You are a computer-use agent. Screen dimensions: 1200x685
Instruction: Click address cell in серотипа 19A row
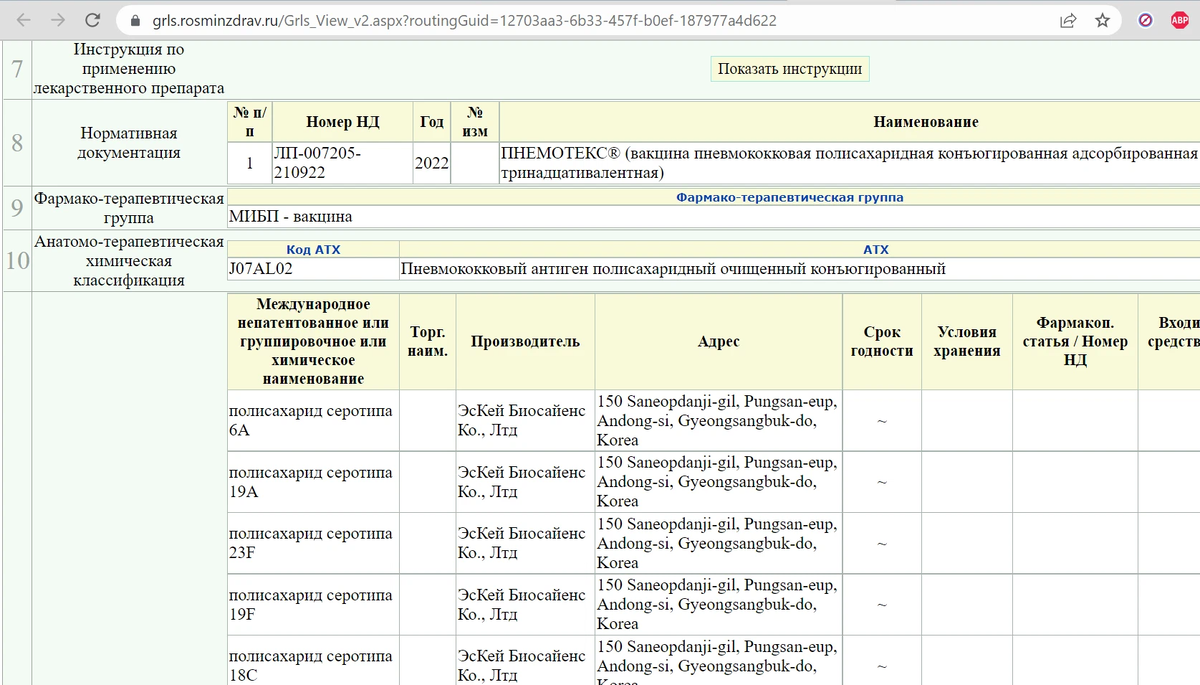click(718, 482)
